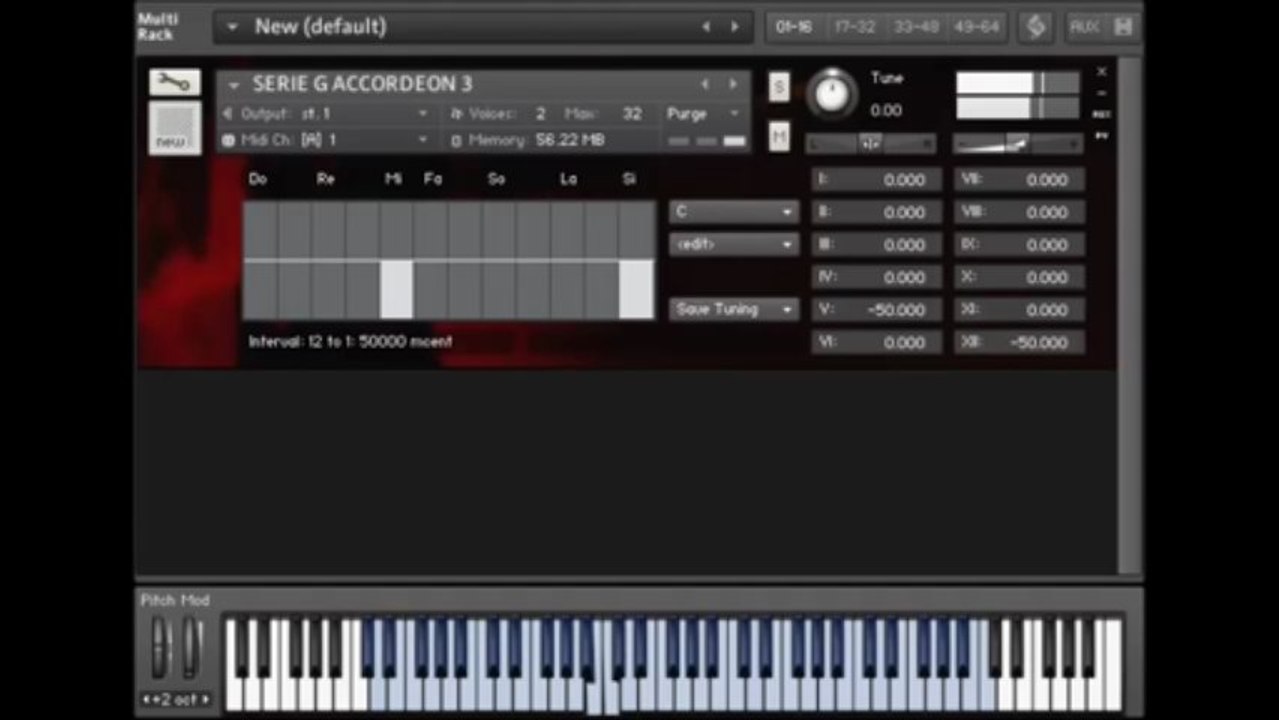Click the Memory chip icon
Viewport: 1279px width, 720px height.
(x=456, y=140)
